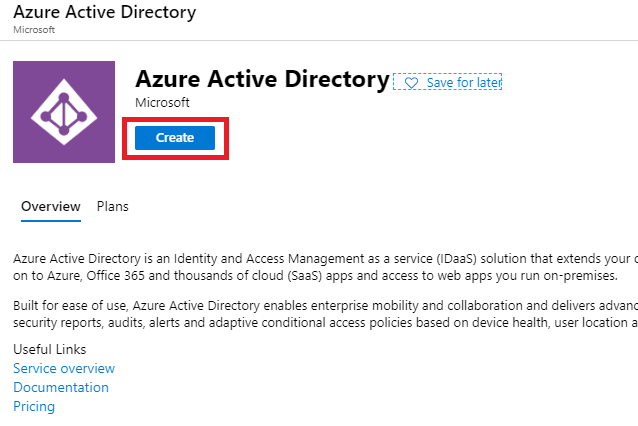Click the Save for later label text

pyautogui.click(x=463, y=82)
